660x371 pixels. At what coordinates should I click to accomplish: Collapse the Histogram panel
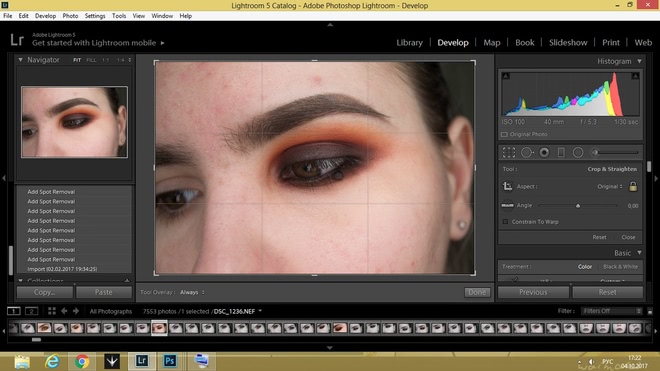639,61
